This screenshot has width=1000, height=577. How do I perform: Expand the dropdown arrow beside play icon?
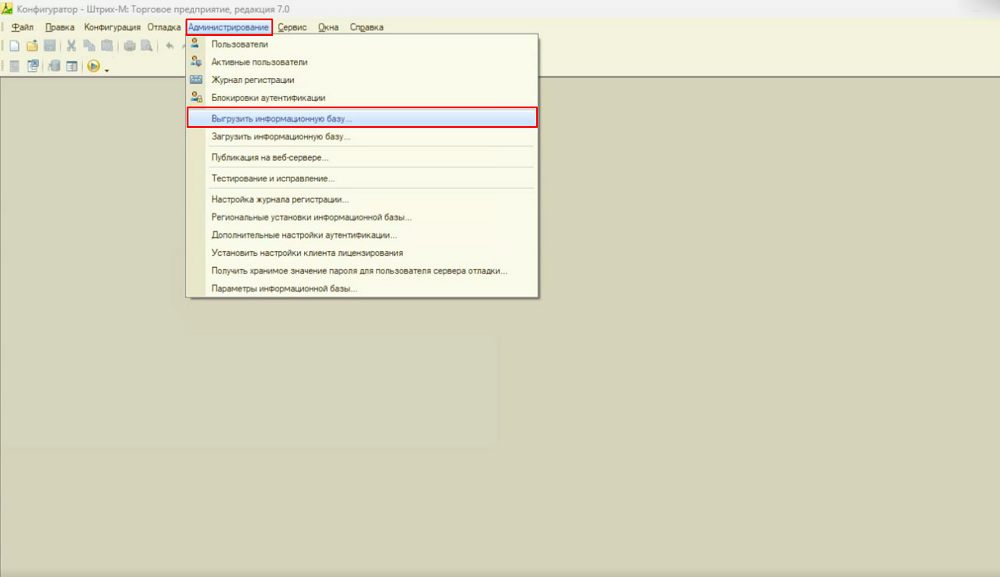(x=107, y=69)
